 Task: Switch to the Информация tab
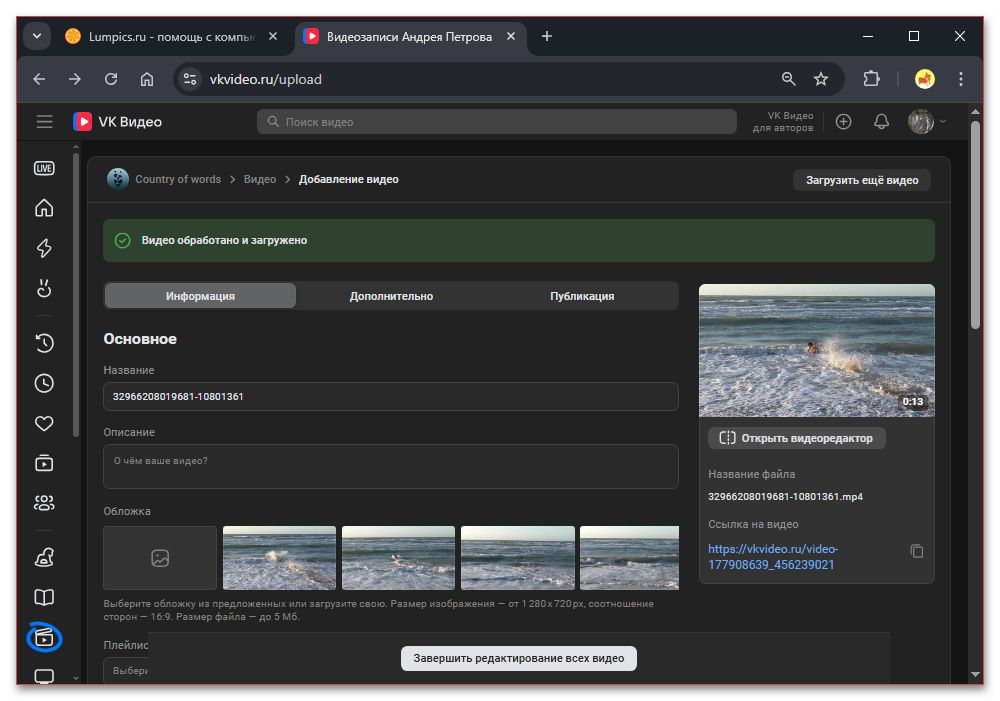(200, 296)
